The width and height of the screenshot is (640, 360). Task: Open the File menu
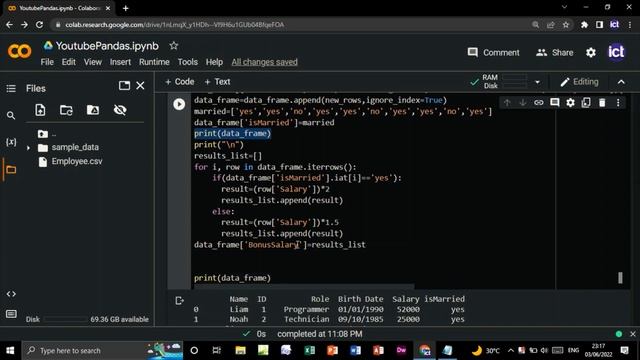click(47, 62)
